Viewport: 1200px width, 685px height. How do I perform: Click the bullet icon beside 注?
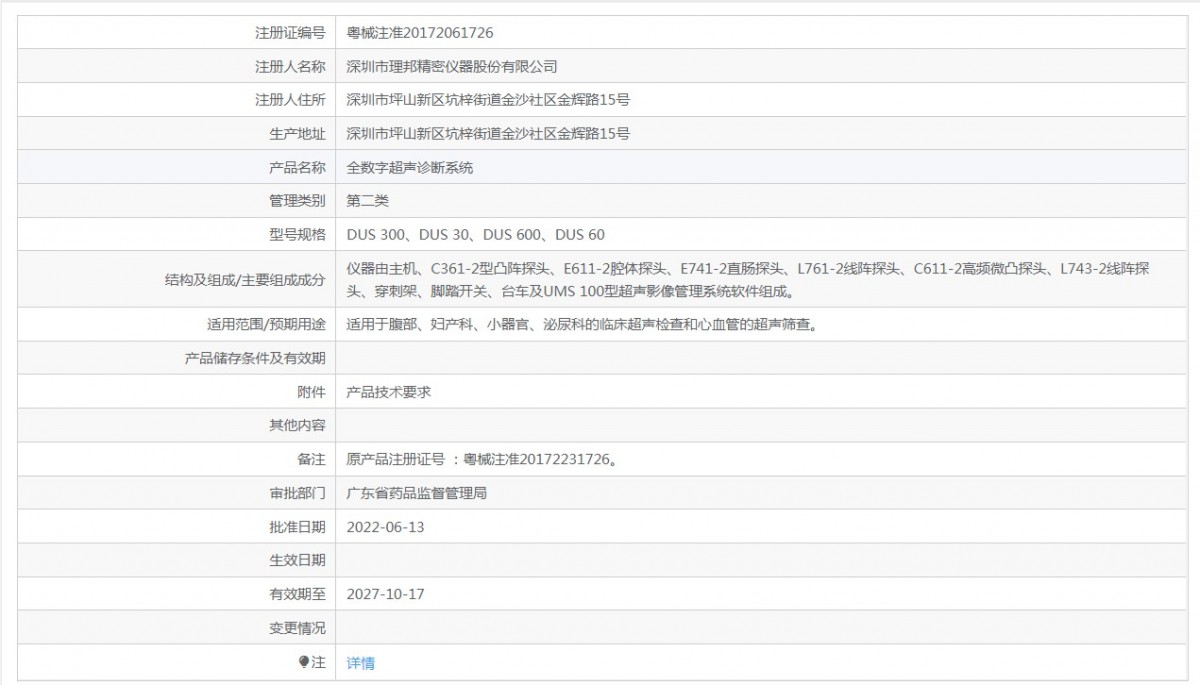point(304,662)
